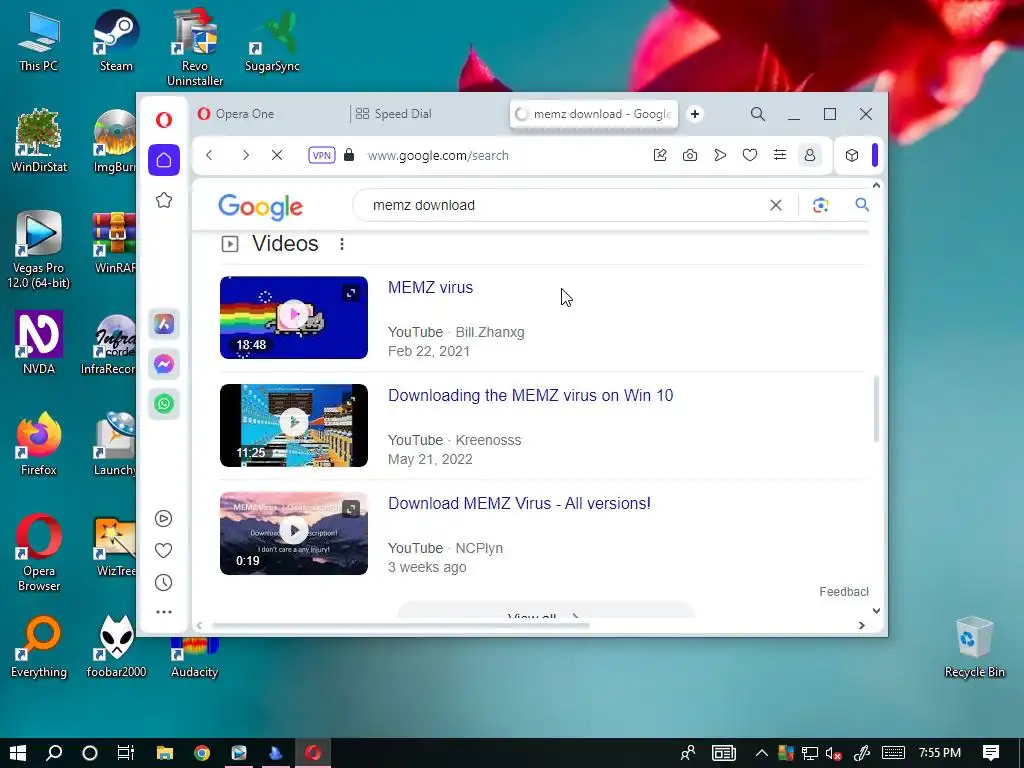The height and width of the screenshot is (768, 1024).
Task: Open File Explorer from taskbar
Action: click(165, 753)
